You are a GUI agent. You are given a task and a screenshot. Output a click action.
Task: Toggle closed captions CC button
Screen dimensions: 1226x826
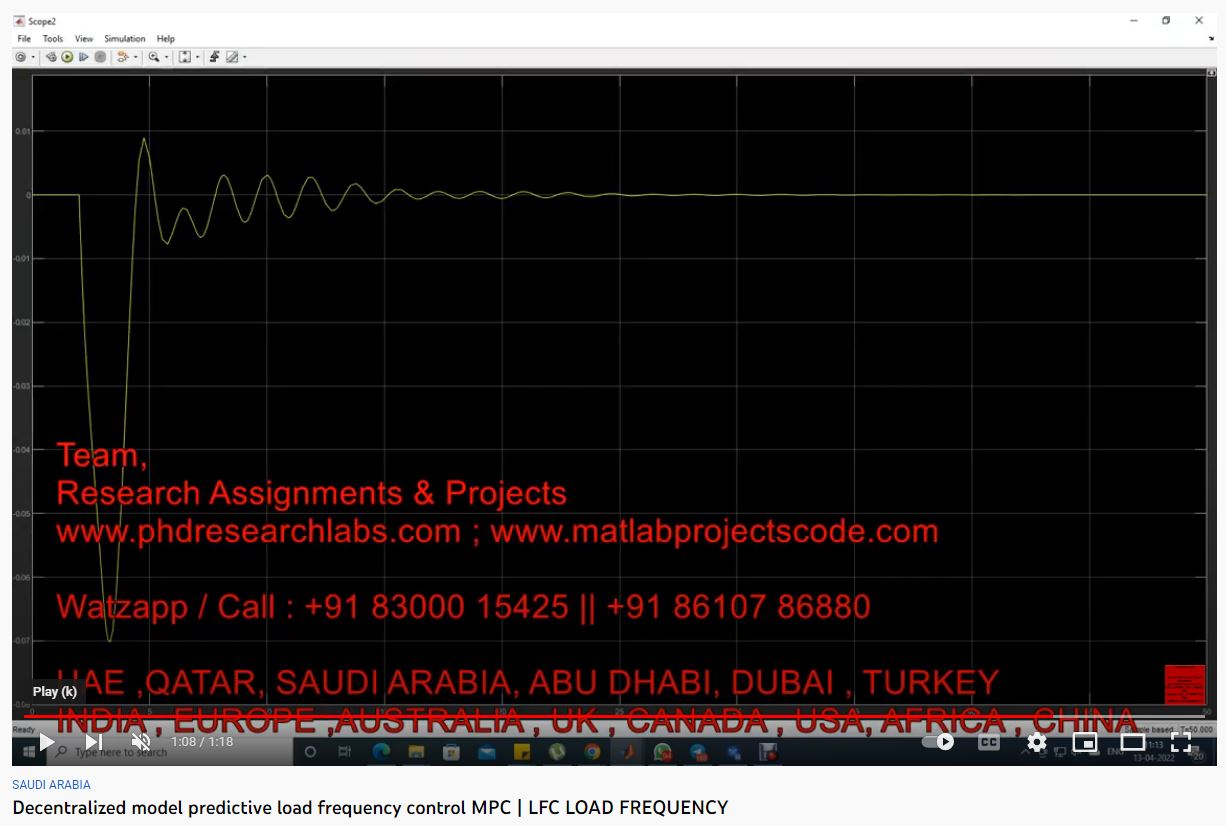point(988,742)
